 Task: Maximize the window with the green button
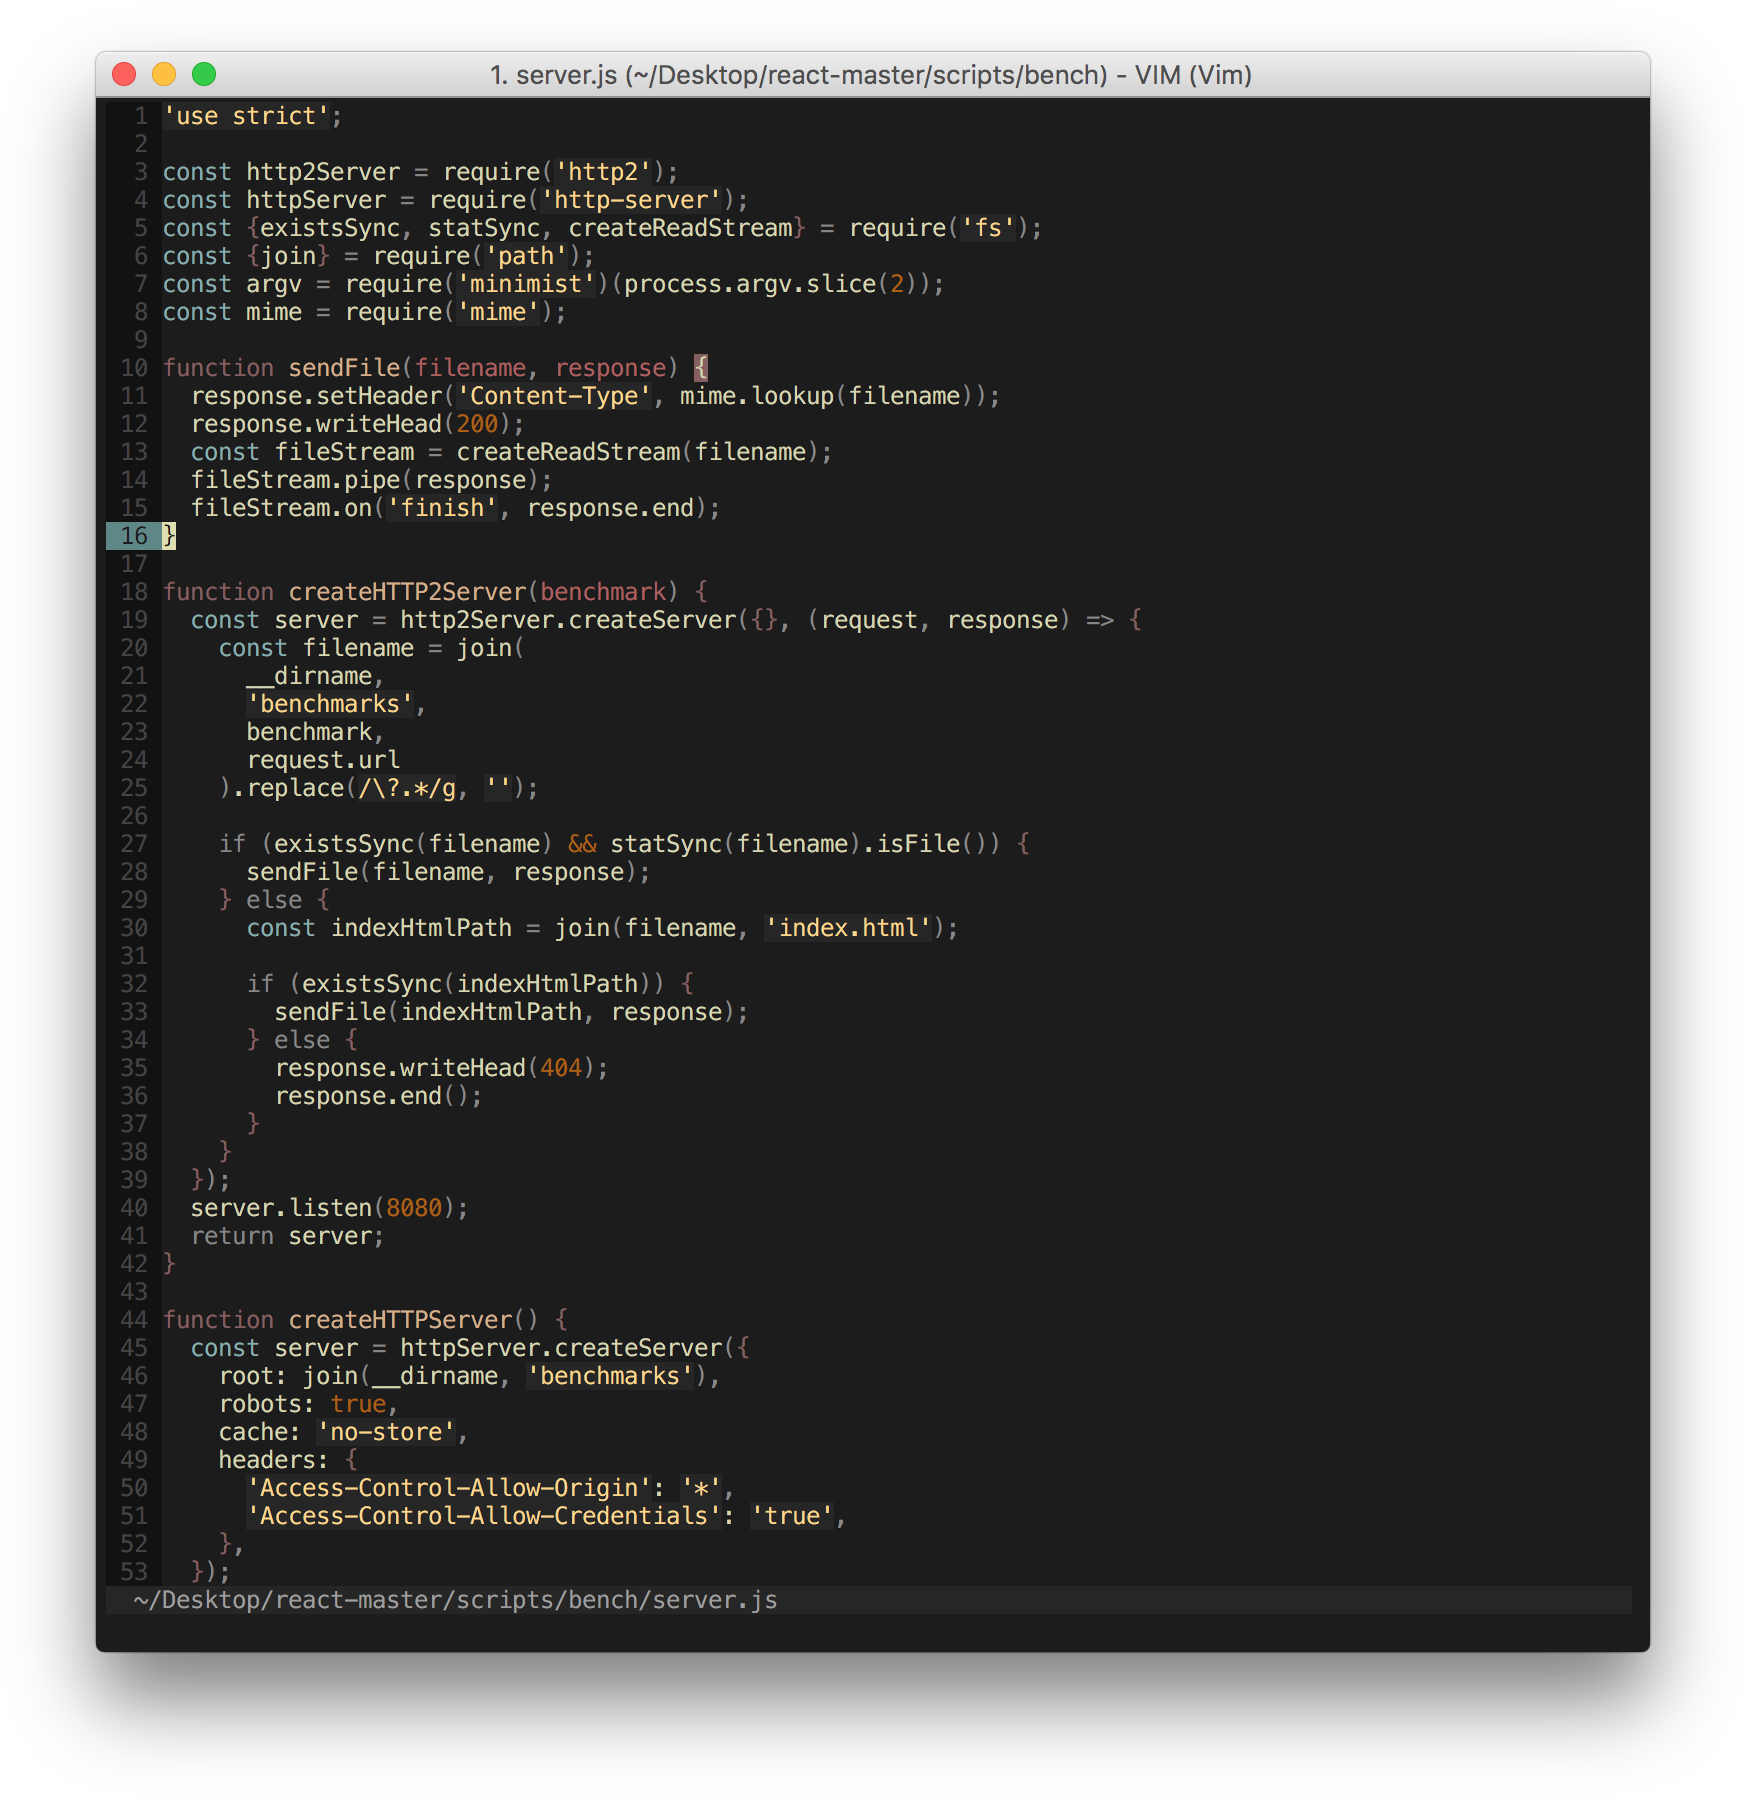pos(204,74)
